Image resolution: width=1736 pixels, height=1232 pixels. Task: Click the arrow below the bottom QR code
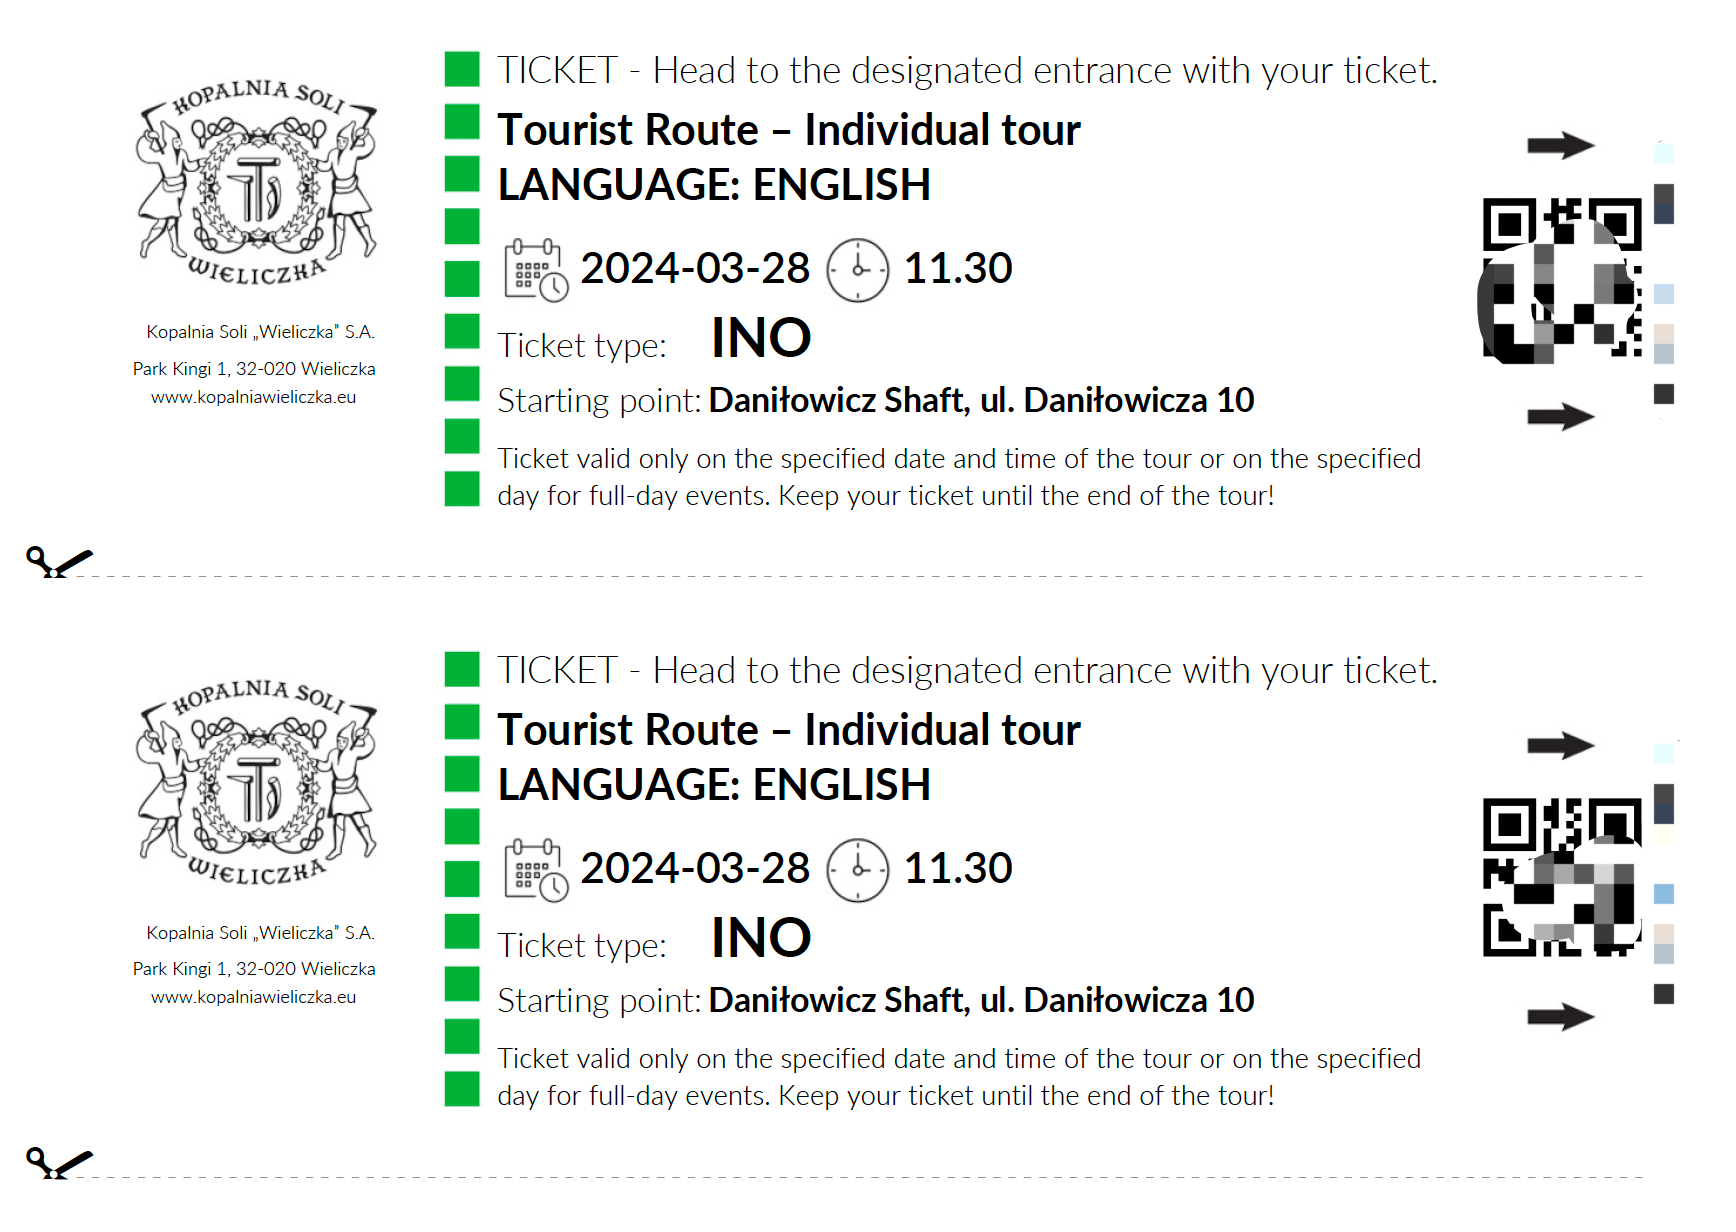(1561, 1017)
